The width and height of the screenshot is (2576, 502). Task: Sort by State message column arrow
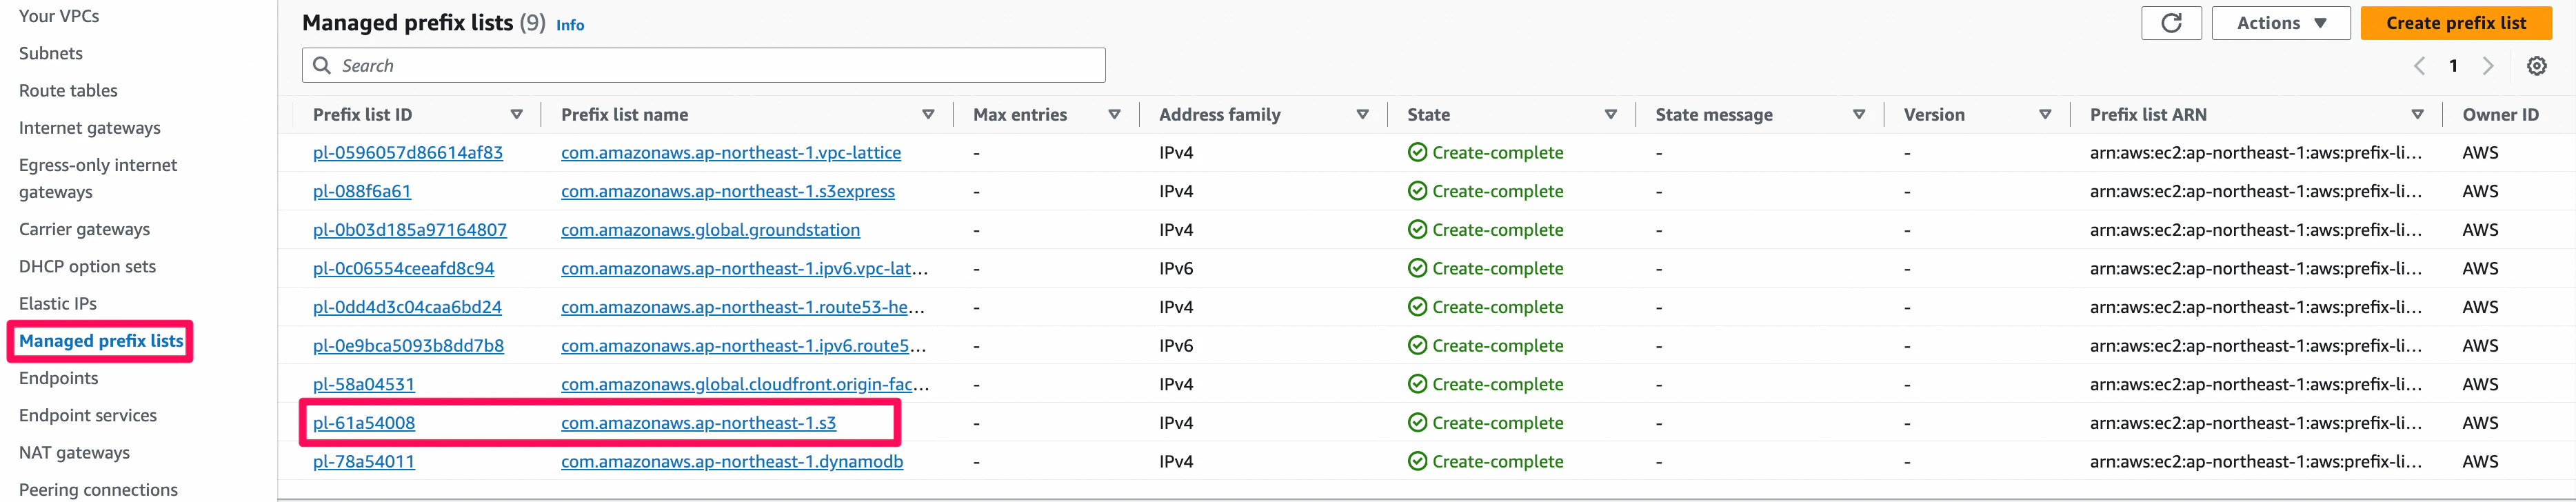(1858, 115)
